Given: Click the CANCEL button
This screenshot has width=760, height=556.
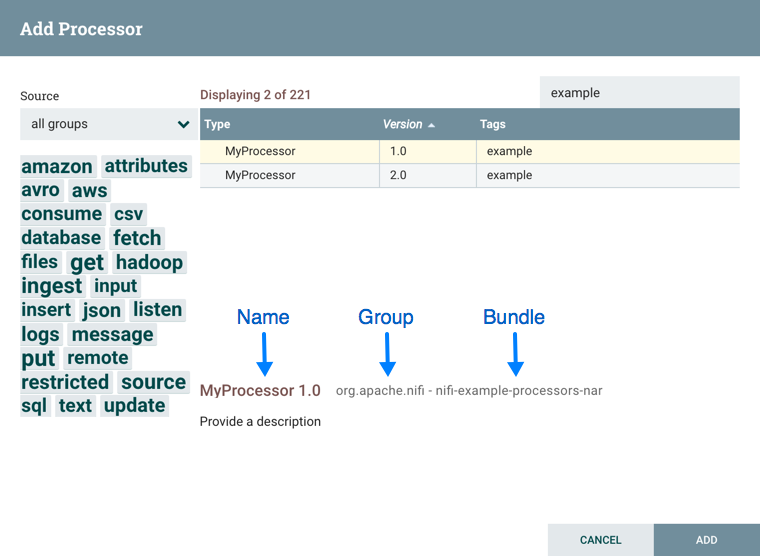Looking at the screenshot, I should (x=600, y=540).
